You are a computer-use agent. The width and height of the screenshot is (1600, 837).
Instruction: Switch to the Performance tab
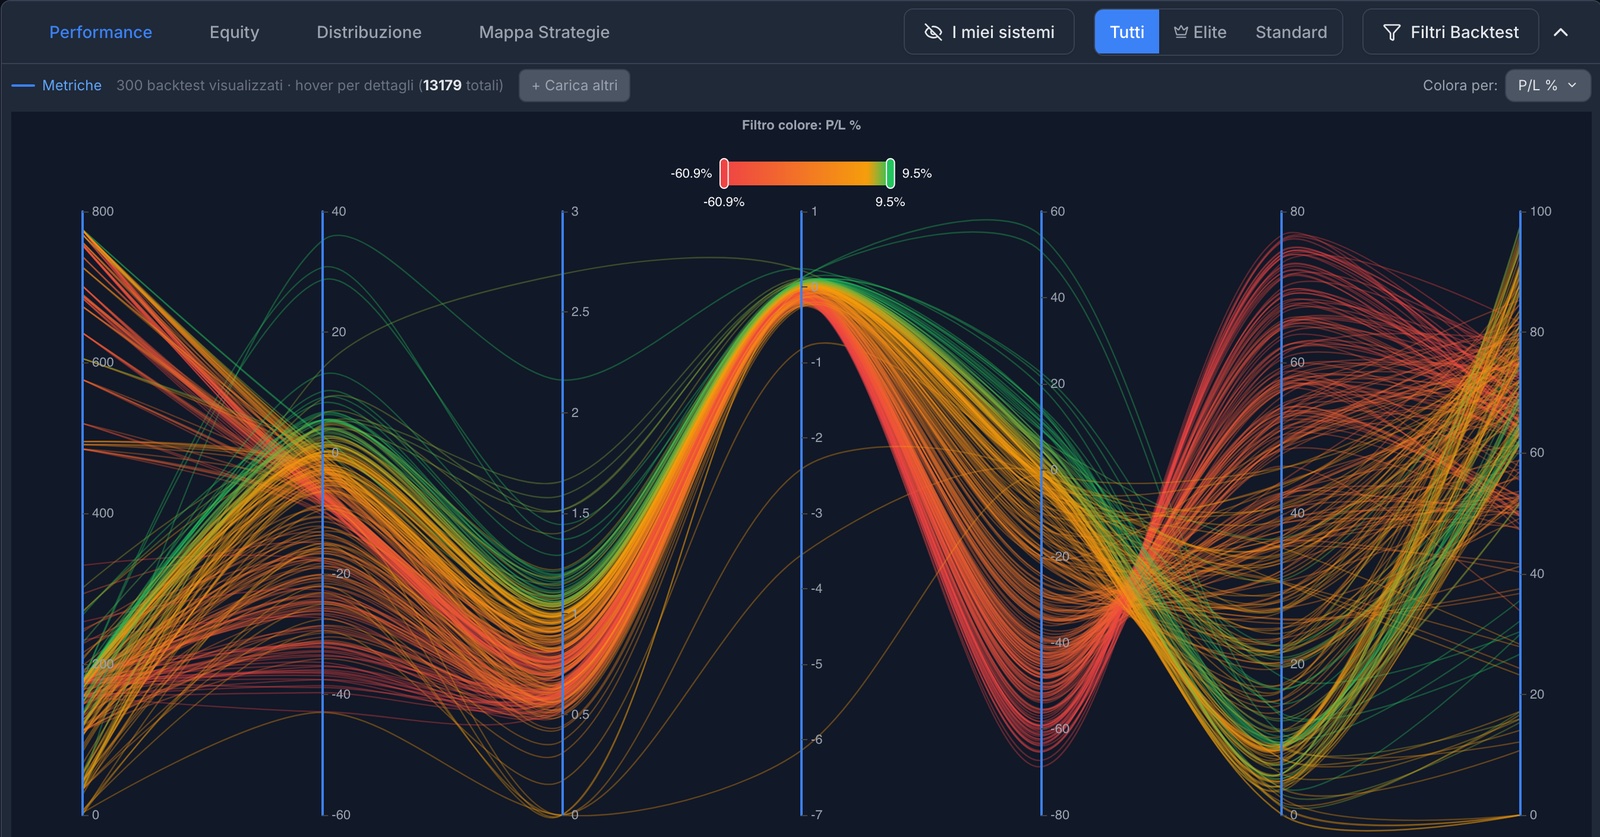click(101, 32)
